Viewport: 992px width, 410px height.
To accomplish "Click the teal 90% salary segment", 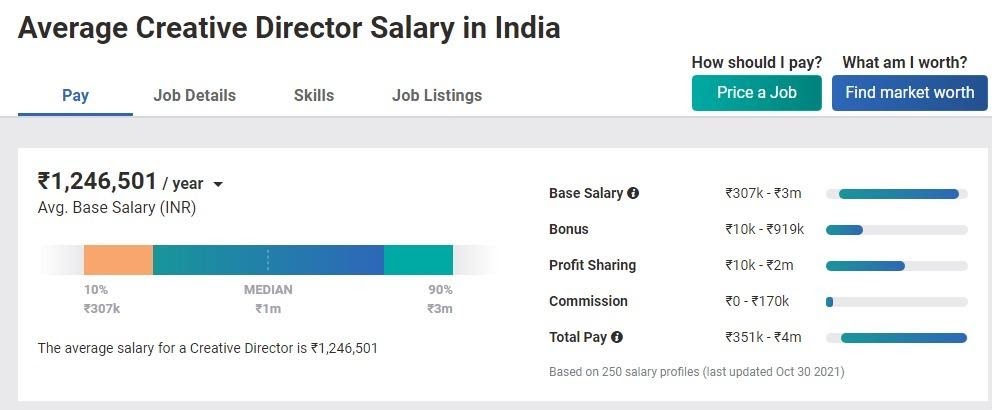I will pyautogui.click(x=418, y=259).
